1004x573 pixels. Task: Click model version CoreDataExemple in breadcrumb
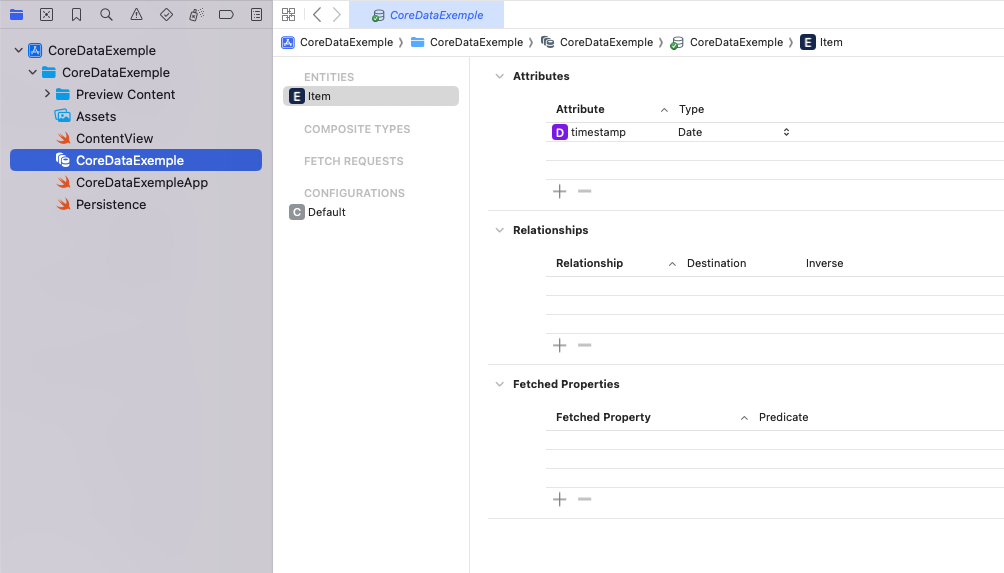click(727, 42)
